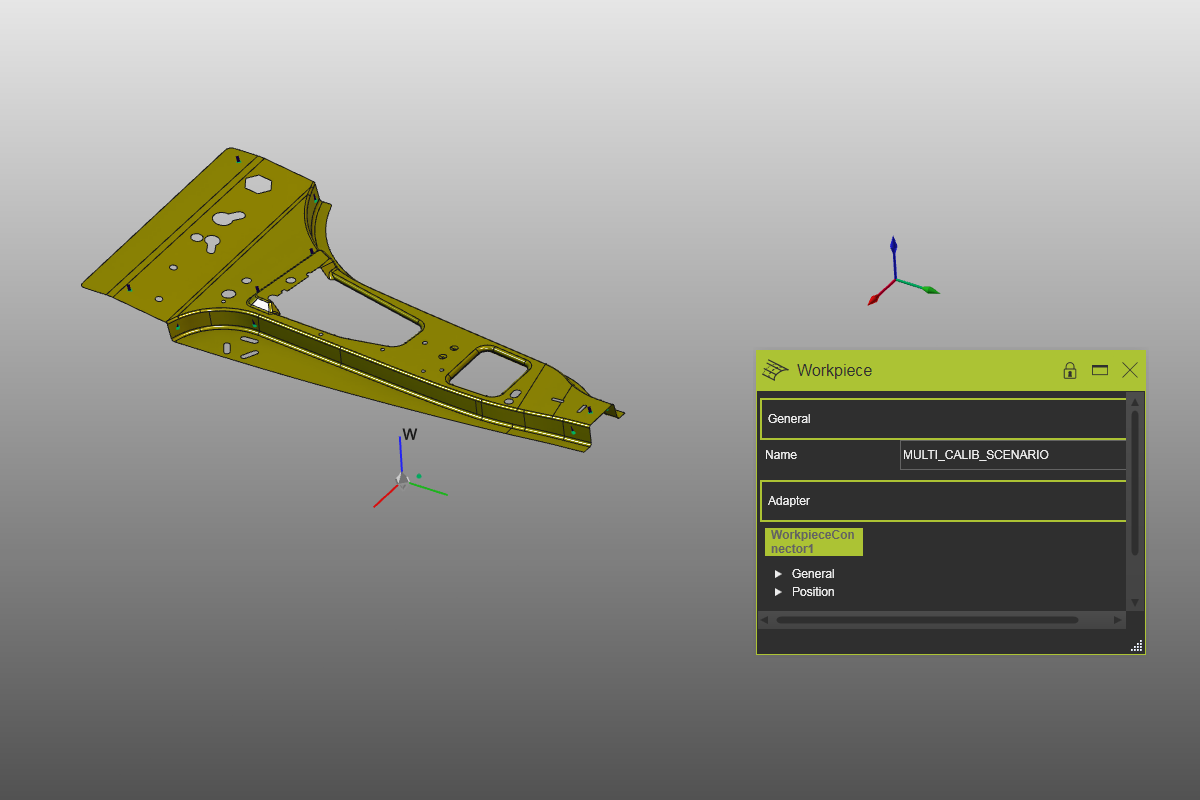Click the horizontal scrollbar right arrow

(x=1118, y=620)
